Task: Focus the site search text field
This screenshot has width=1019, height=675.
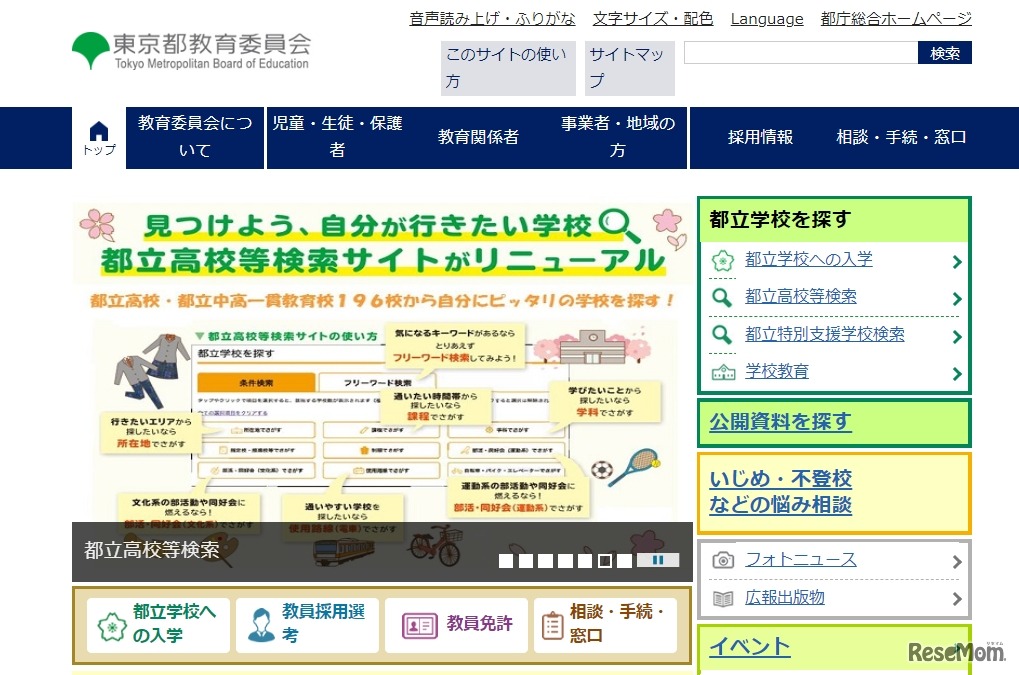Action: pos(801,53)
